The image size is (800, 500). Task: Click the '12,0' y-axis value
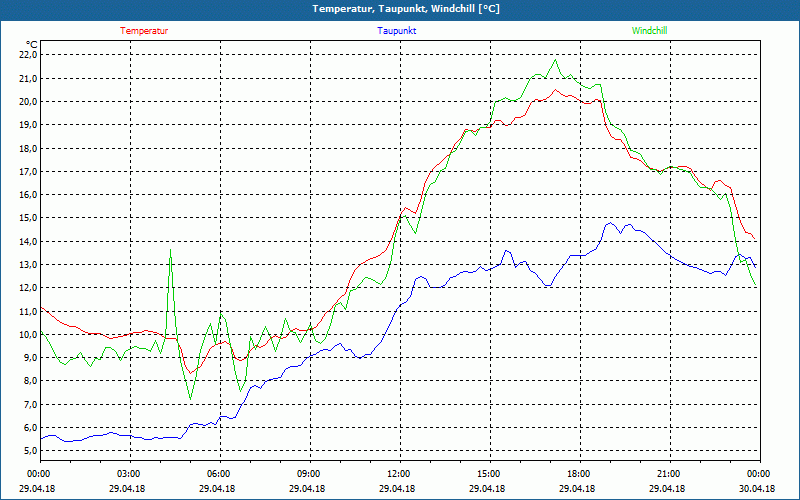click(28, 288)
